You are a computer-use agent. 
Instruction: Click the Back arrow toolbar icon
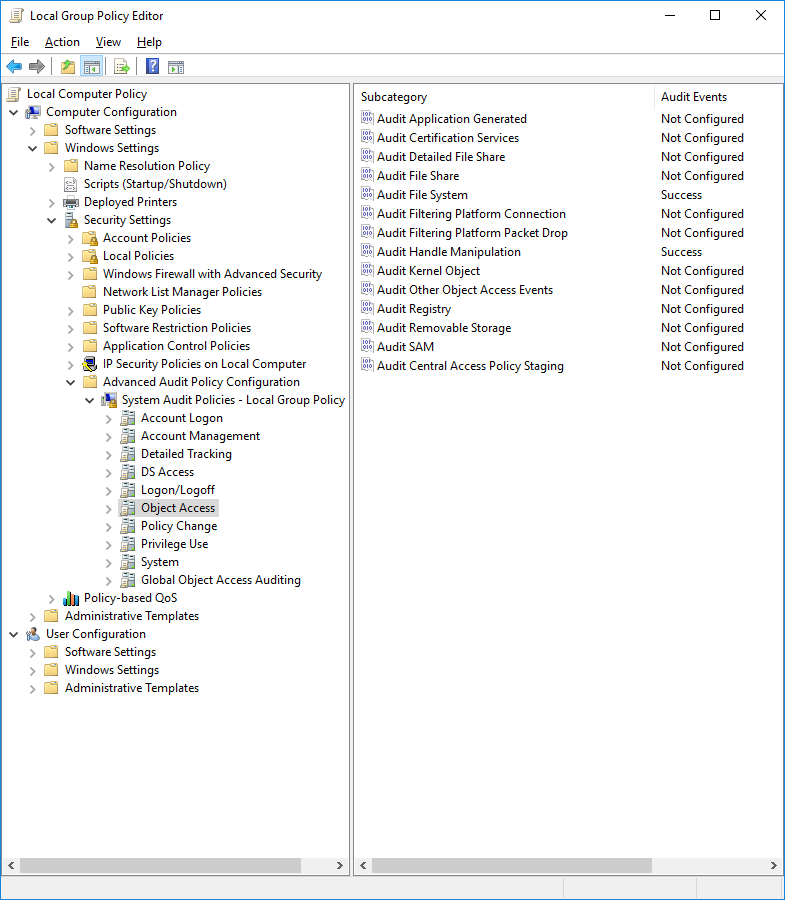[x=14, y=67]
